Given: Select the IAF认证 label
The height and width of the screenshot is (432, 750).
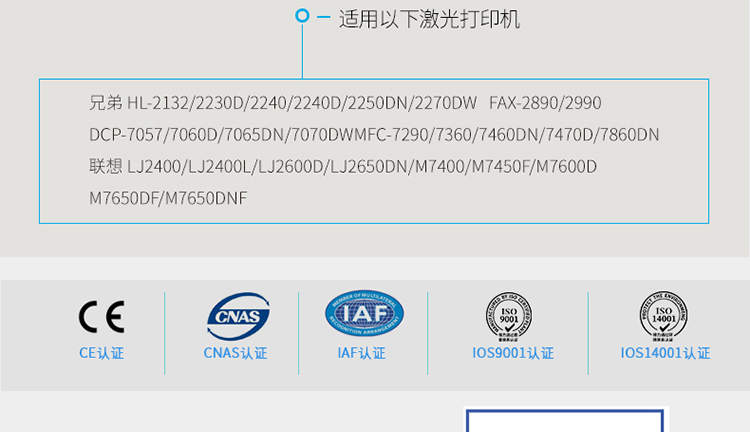Looking at the screenshot, I should tap(361, 353).
